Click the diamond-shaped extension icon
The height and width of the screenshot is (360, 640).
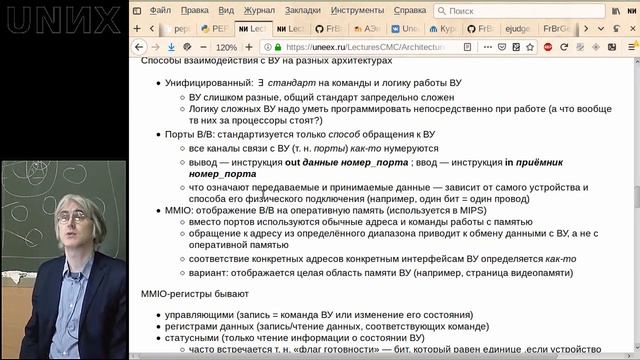[596, 47]
